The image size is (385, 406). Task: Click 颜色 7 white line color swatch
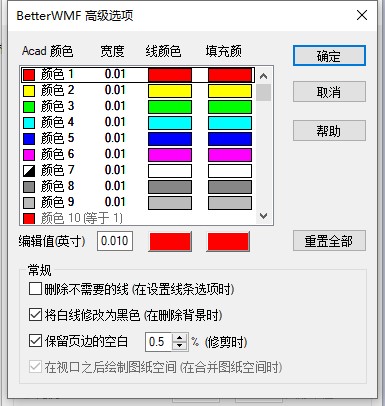(x=170, y=171)
